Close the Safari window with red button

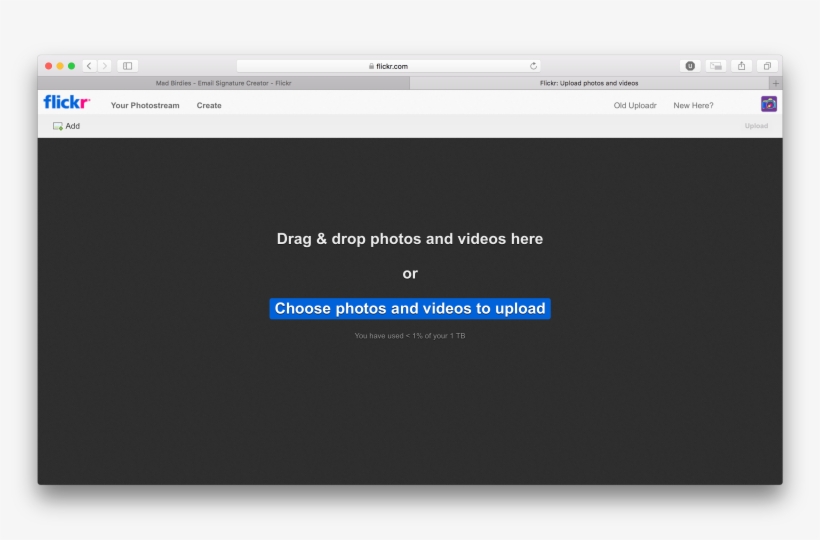coord(49,66)
